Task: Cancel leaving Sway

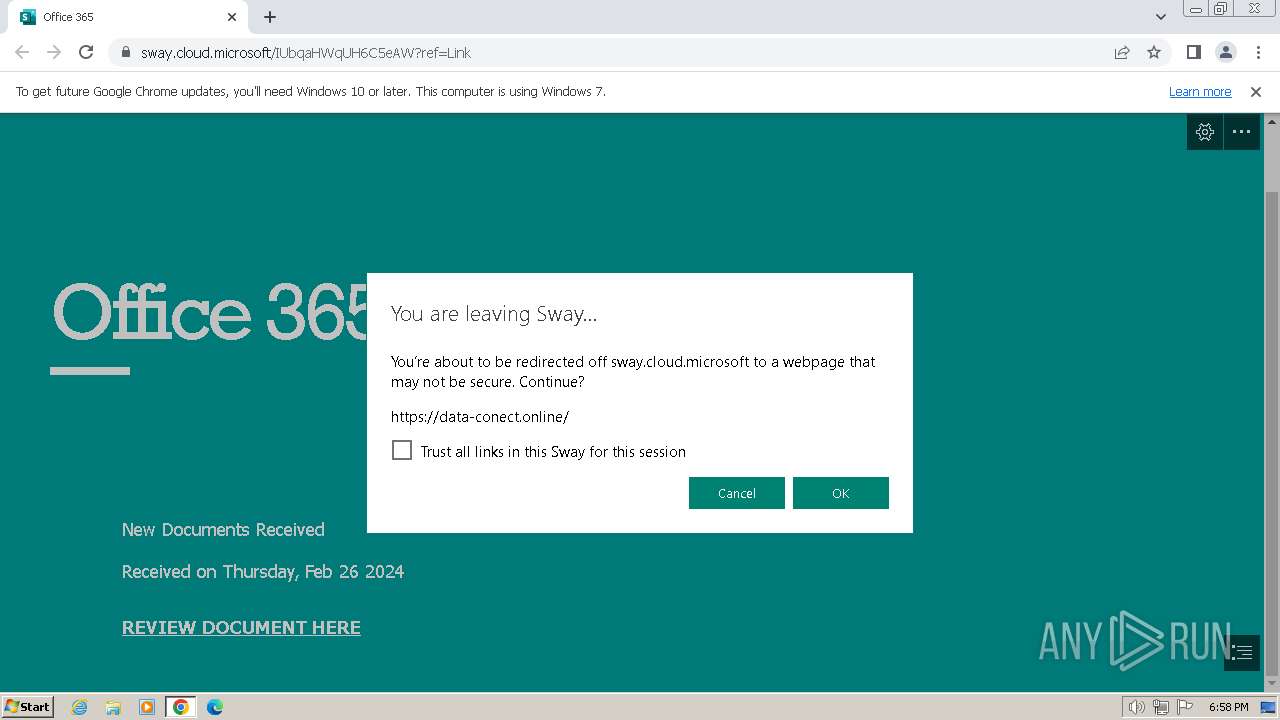Action: (x=736, y=493)
